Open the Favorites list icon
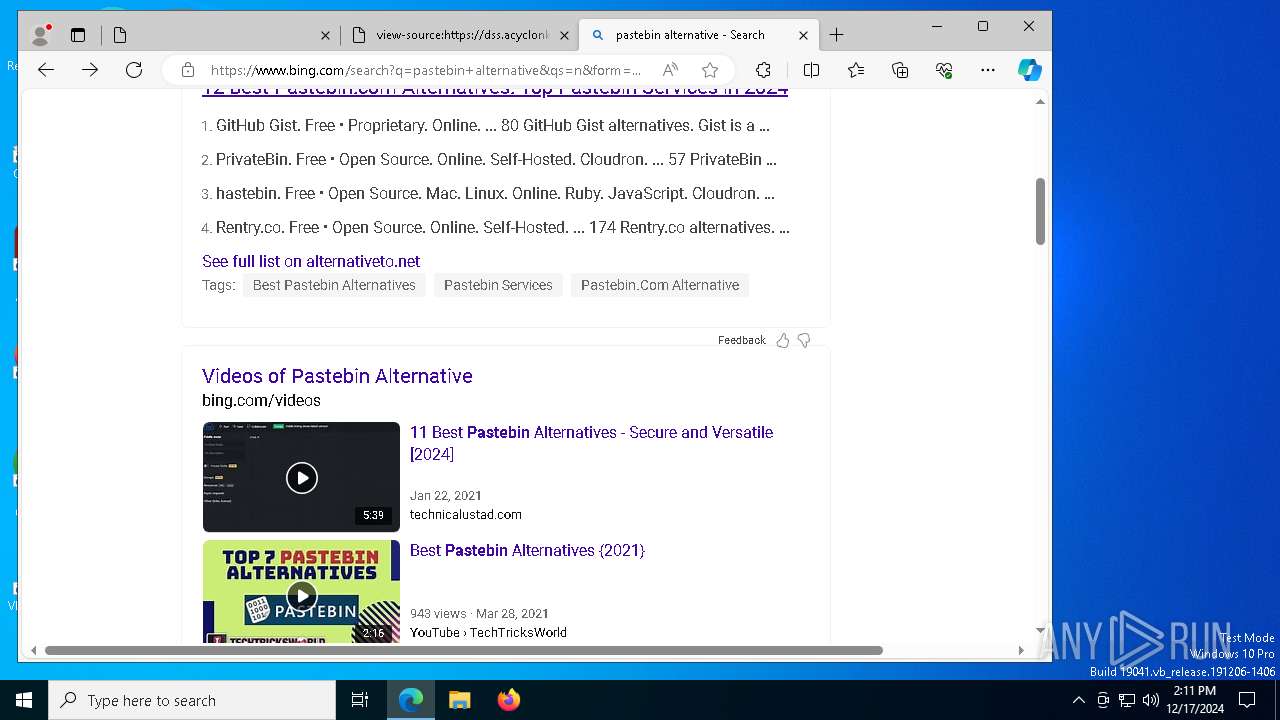The width and height of the screenshot is (1280, 720). (856, 70)
